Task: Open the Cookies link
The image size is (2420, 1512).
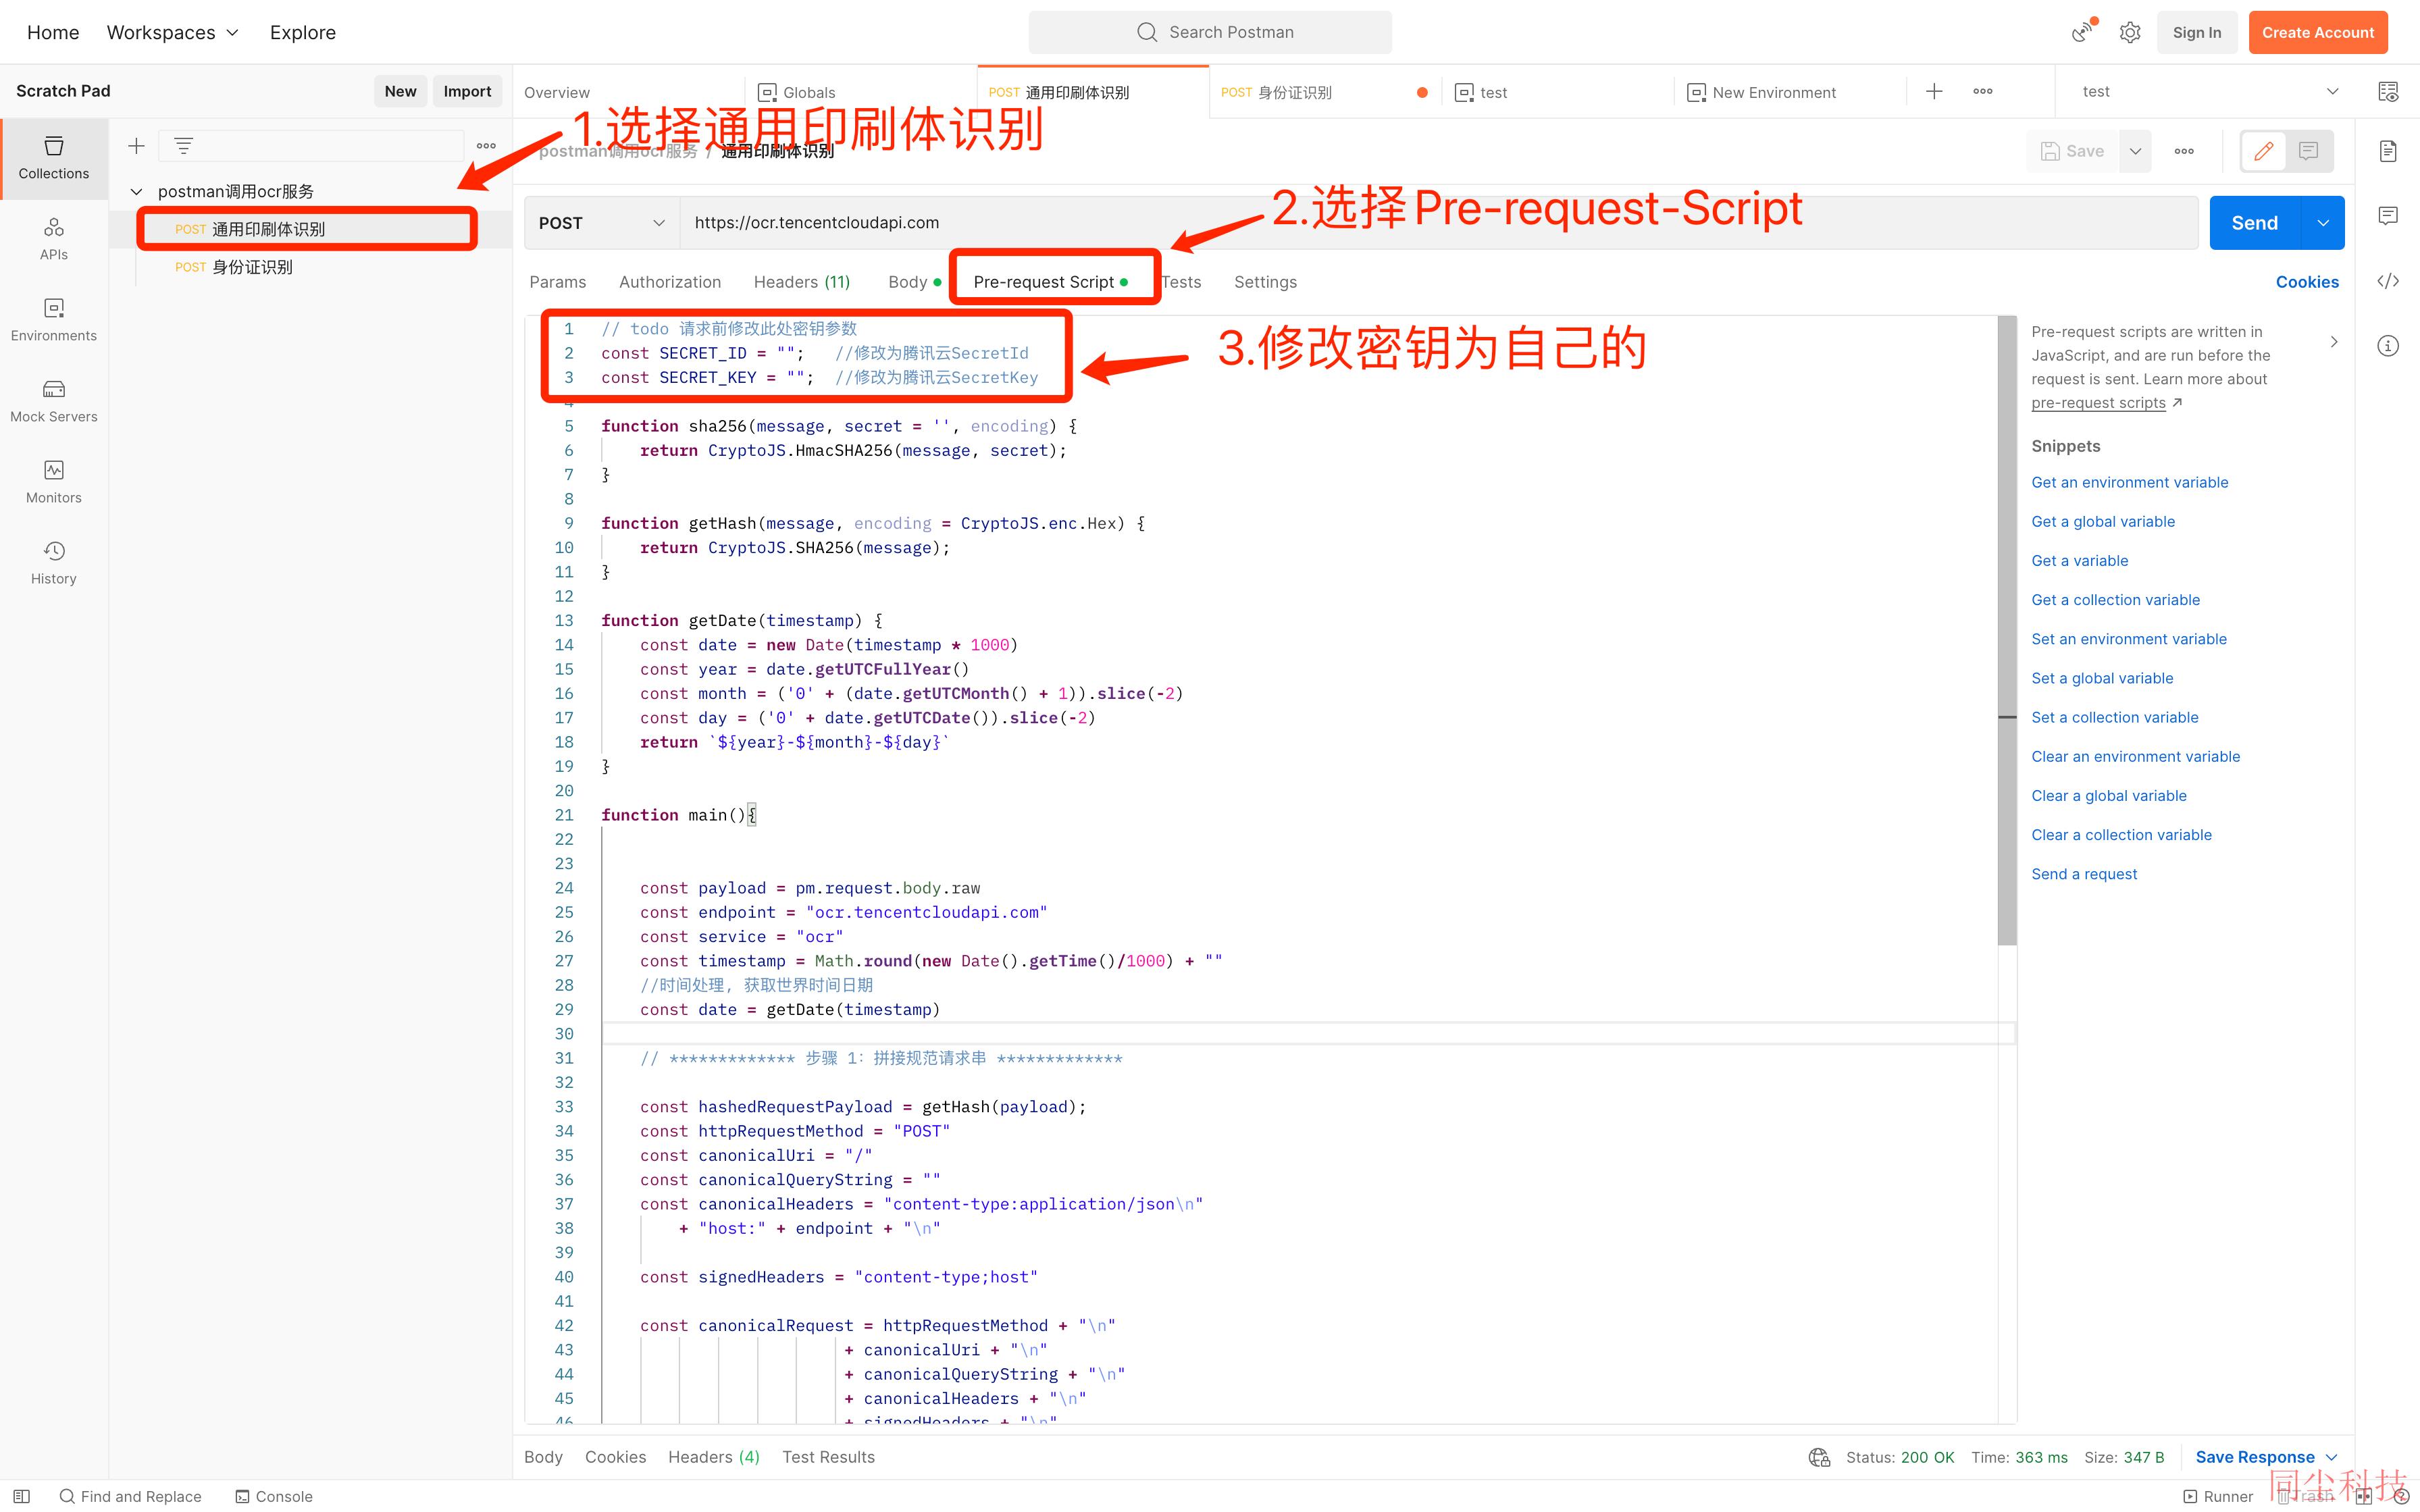Action: click(2307, 282)
